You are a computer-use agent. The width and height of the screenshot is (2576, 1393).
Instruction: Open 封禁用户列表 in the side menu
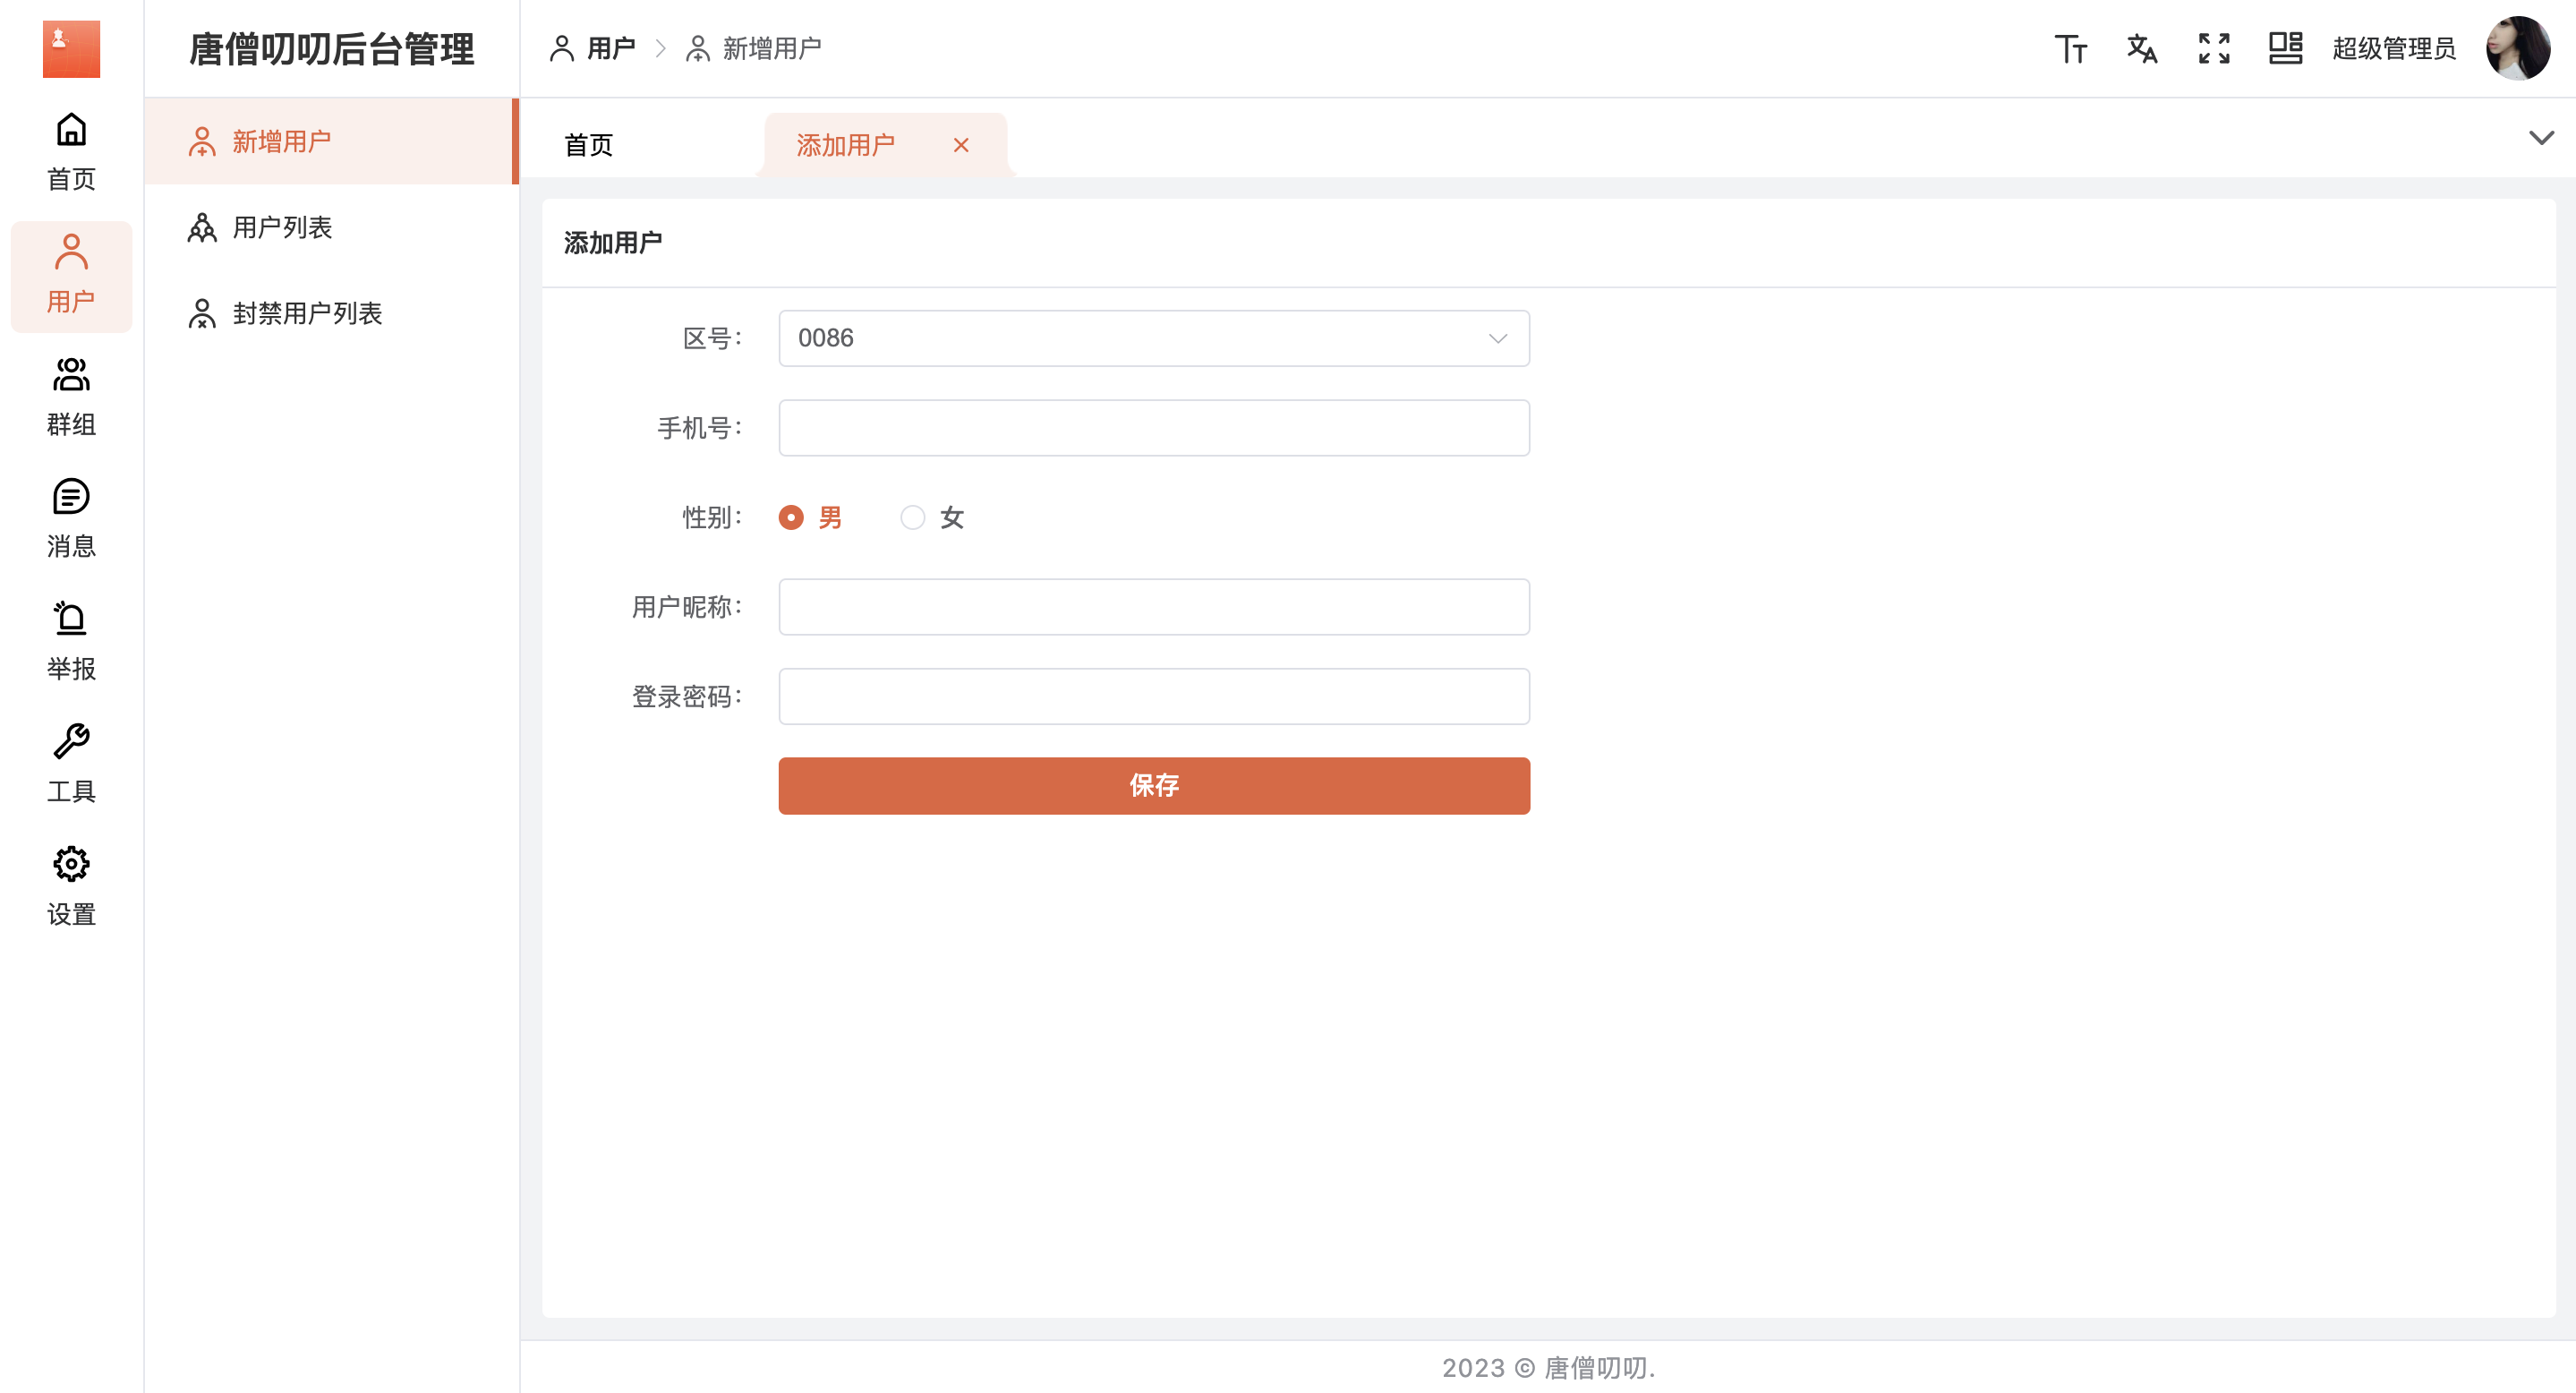(x=307, y=314)
